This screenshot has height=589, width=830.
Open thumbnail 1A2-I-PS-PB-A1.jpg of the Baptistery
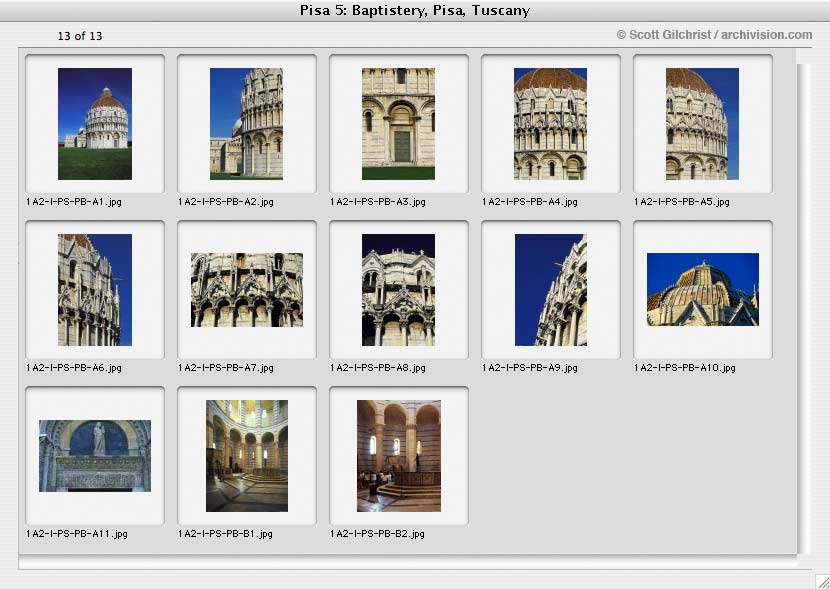tap(95, 124)
